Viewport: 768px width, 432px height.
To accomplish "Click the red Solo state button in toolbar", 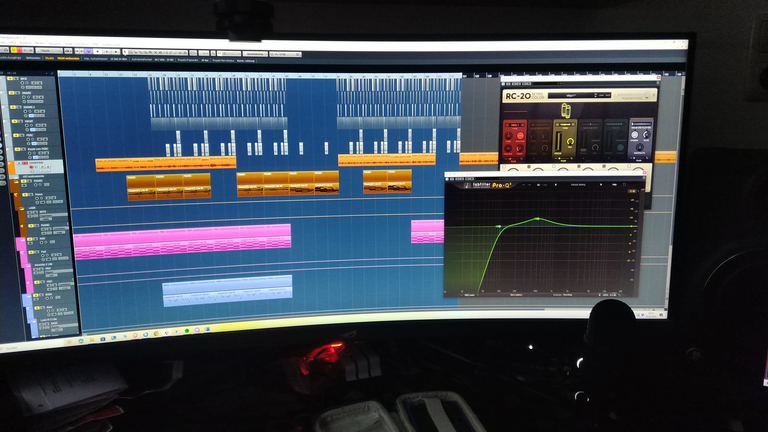I will (19, 50).
